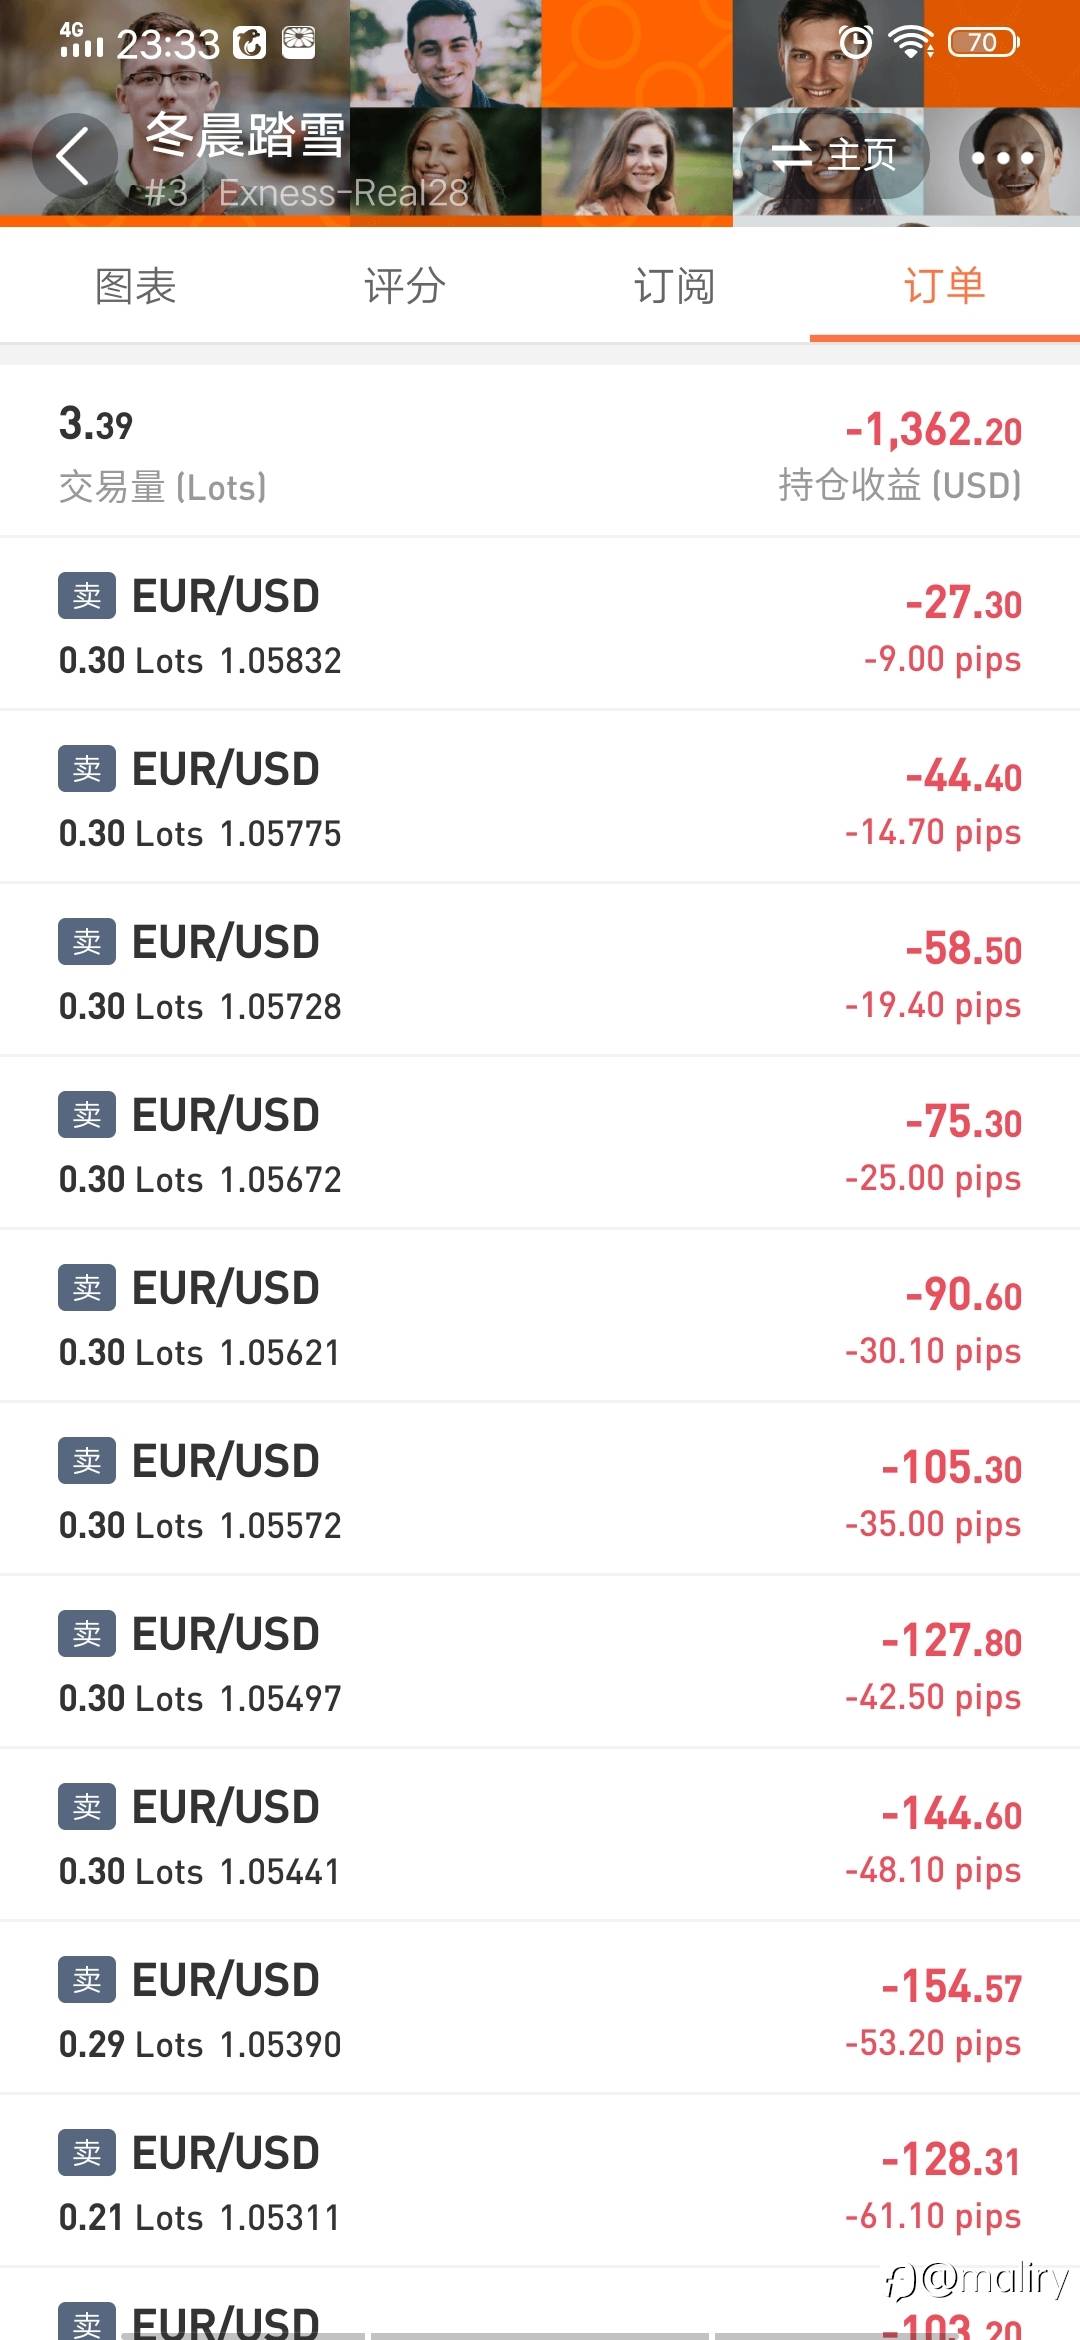Select the 订单 tab
This screenshot has height=2340, width=1080.
[944, 287]
